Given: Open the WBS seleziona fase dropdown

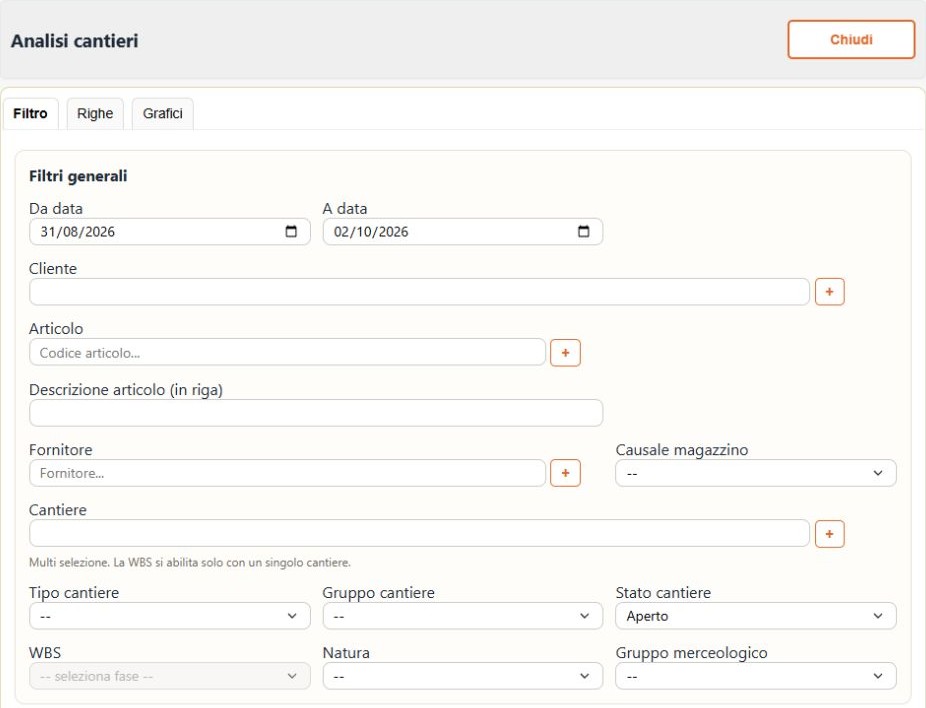Looking at the screenshot, I should tap(169, 676).
